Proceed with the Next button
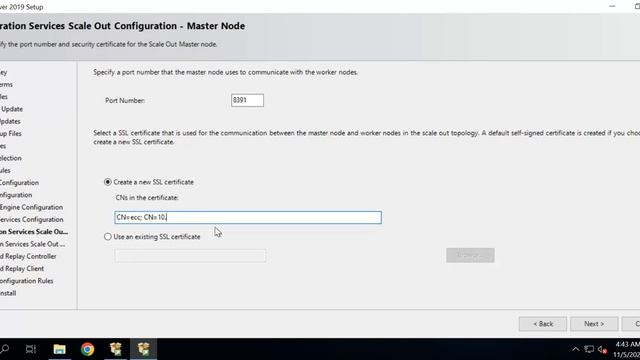 click(594, 324)
